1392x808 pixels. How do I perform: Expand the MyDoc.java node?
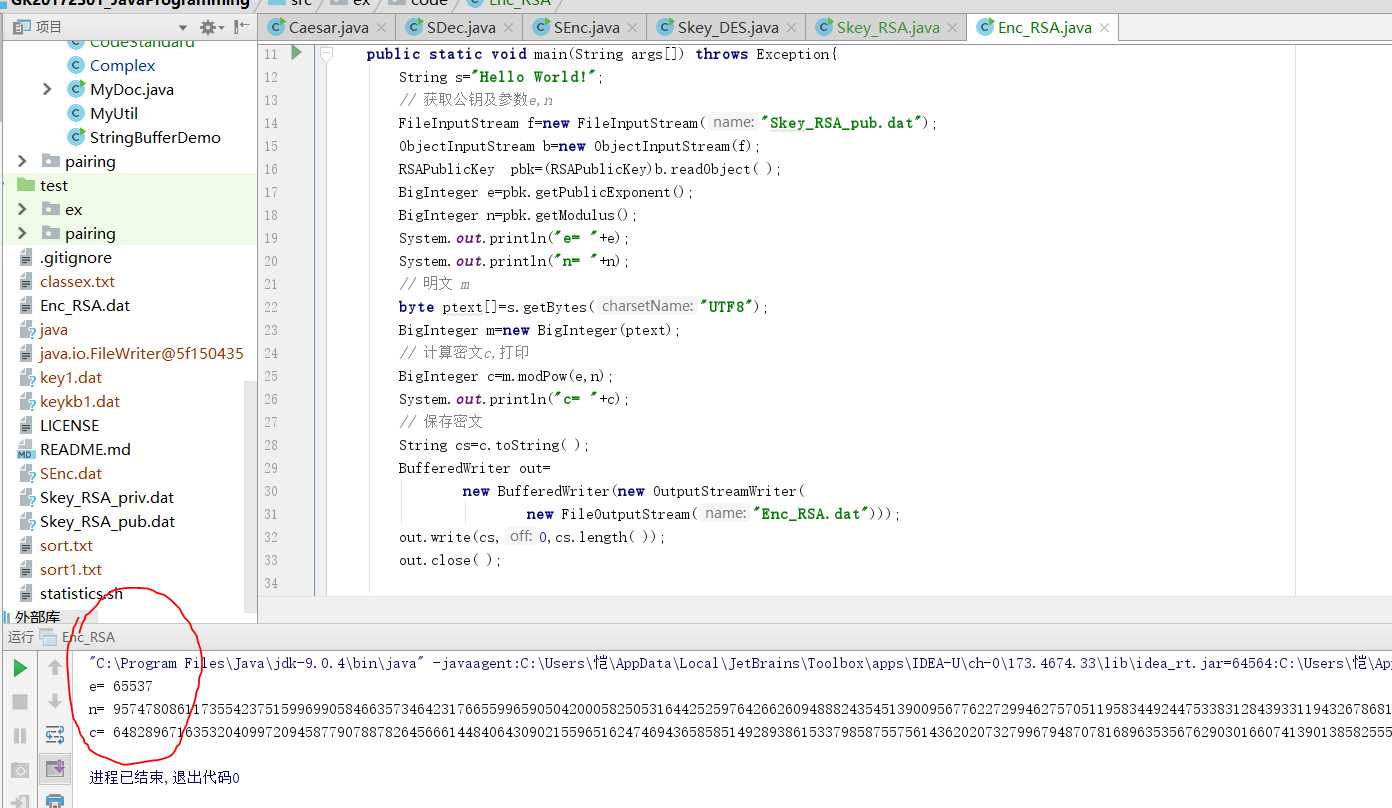[x=47, y=89]
